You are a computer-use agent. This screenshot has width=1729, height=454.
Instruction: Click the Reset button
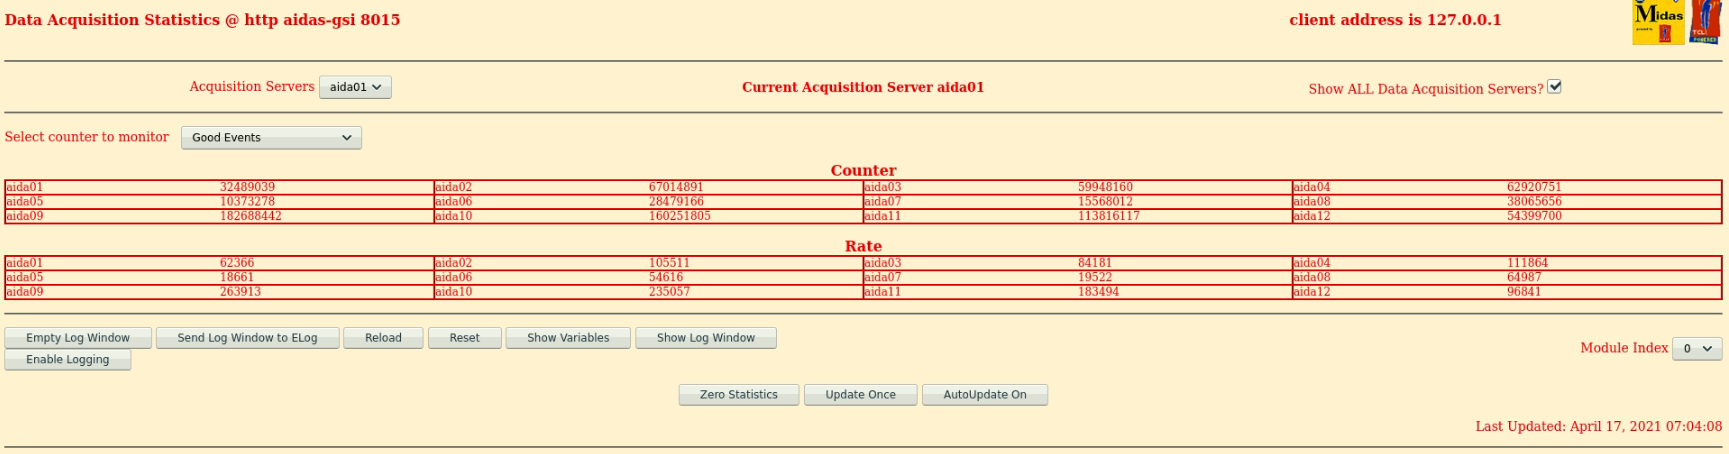tap(465, 338)
